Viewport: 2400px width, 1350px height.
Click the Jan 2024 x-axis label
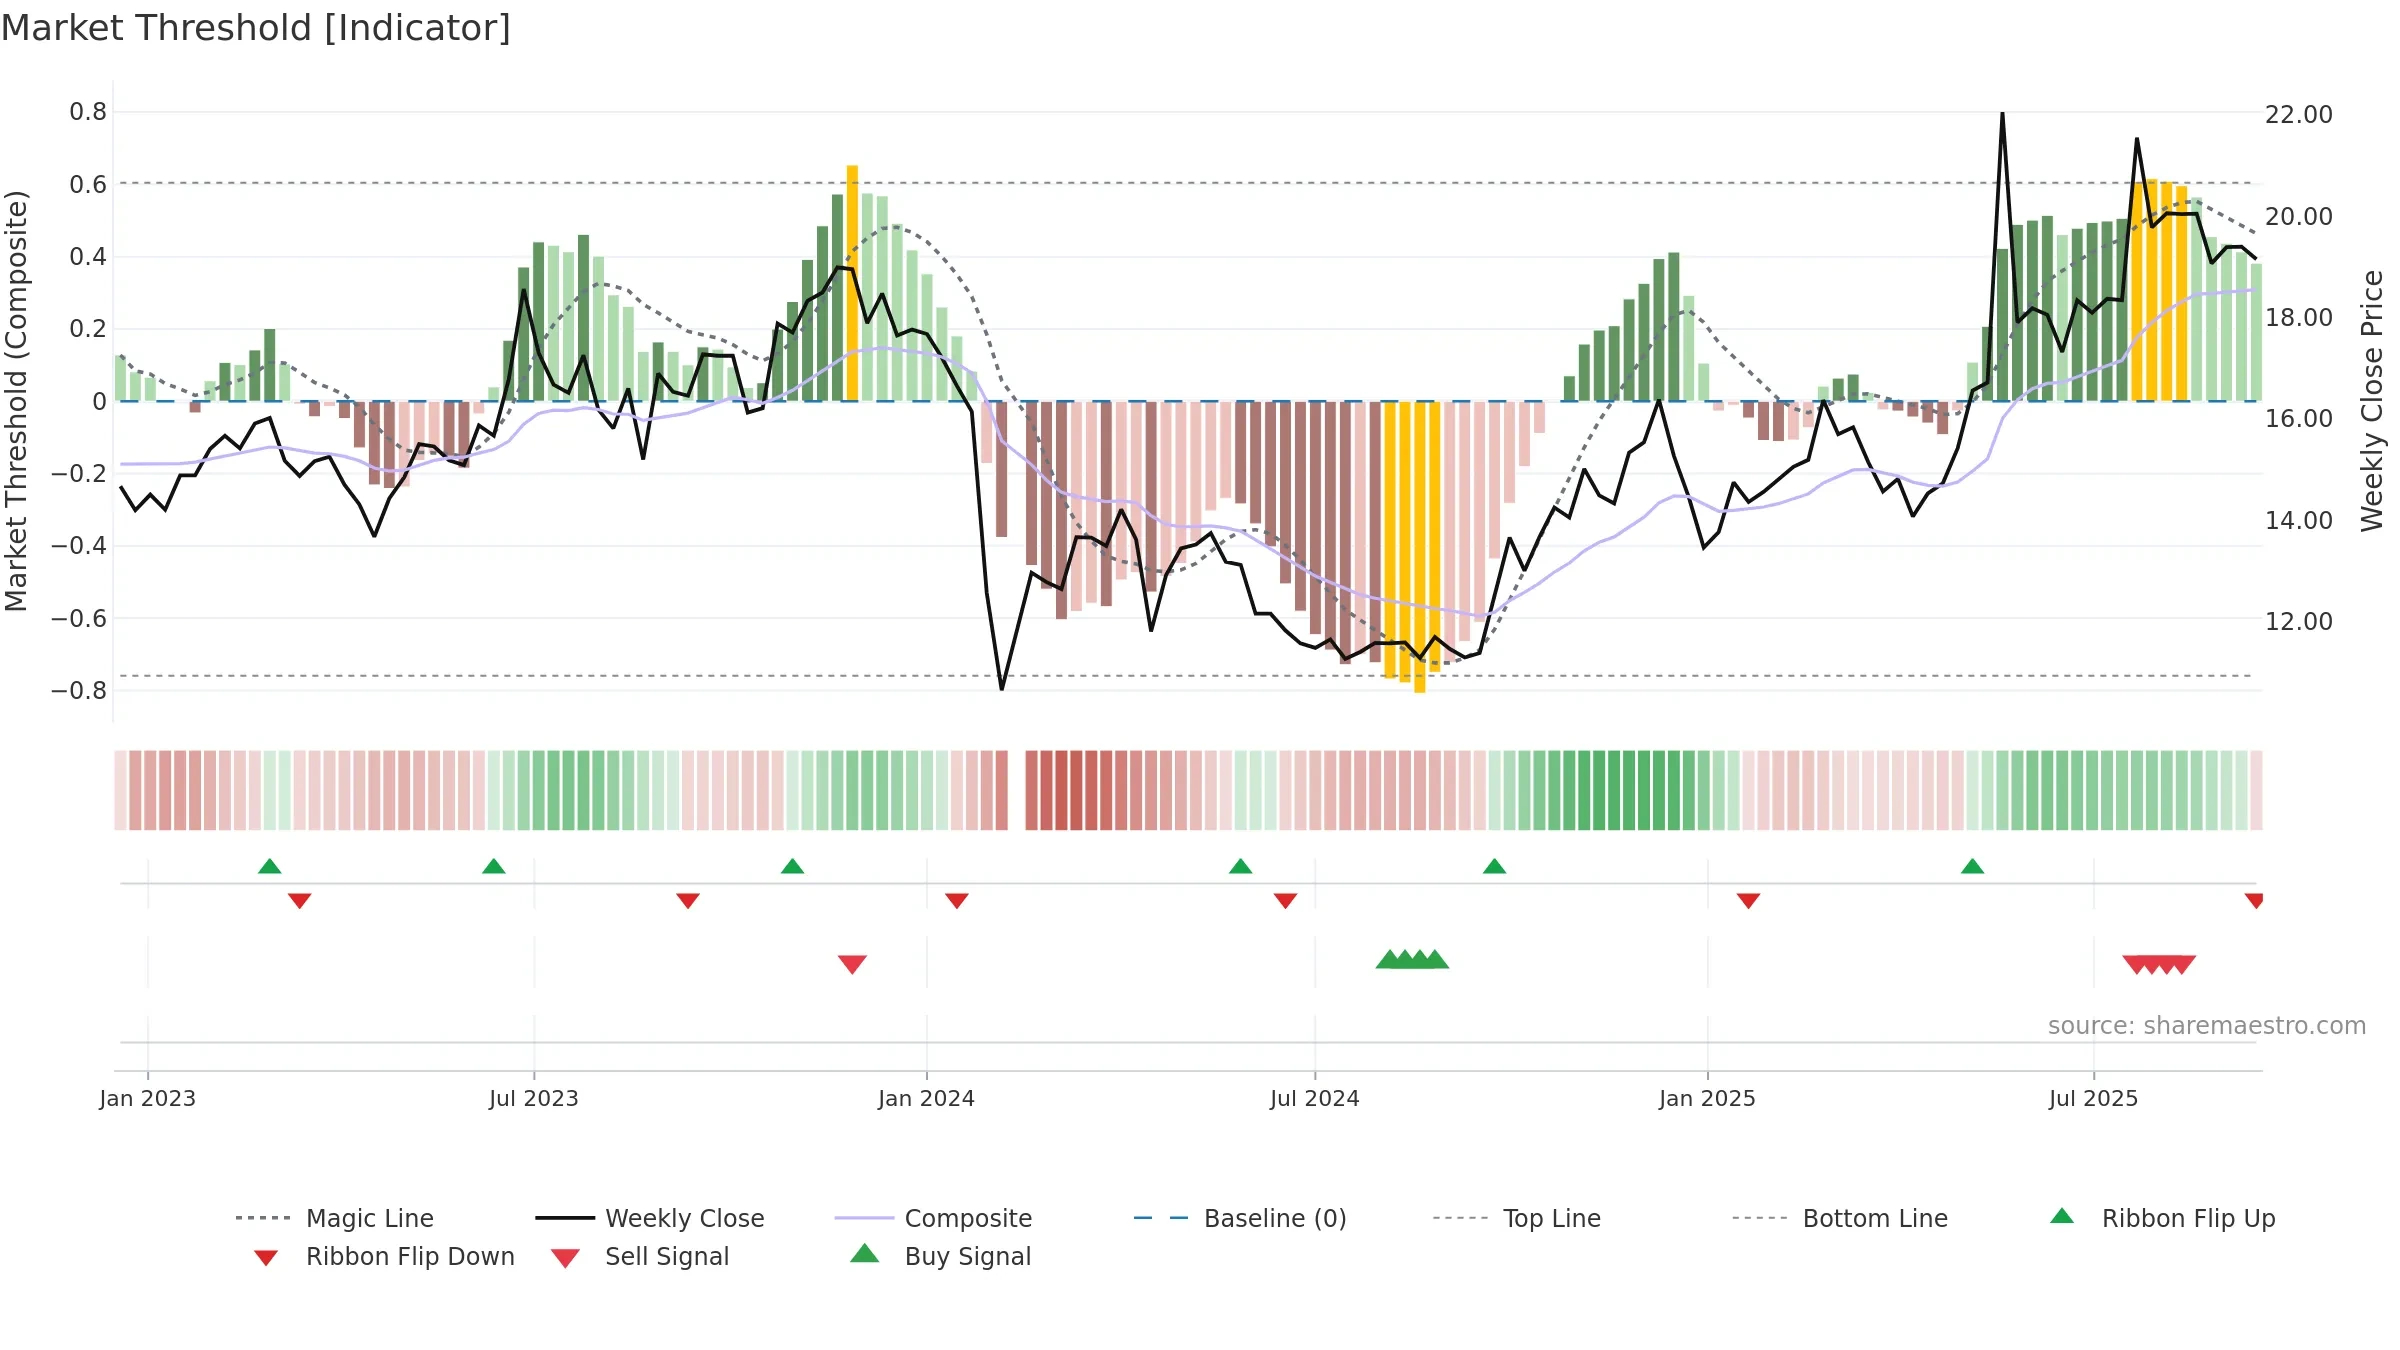926,1098
